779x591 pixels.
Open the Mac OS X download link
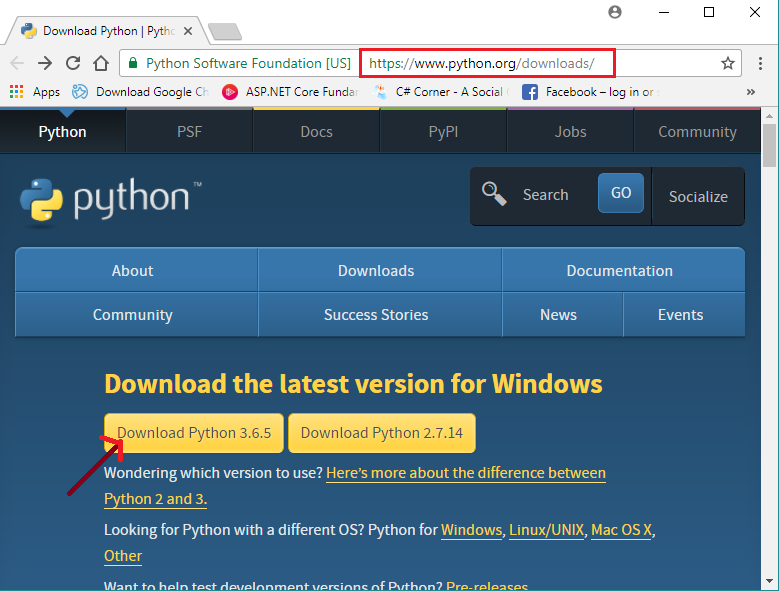pyautogui.click(x=621, y=530)
